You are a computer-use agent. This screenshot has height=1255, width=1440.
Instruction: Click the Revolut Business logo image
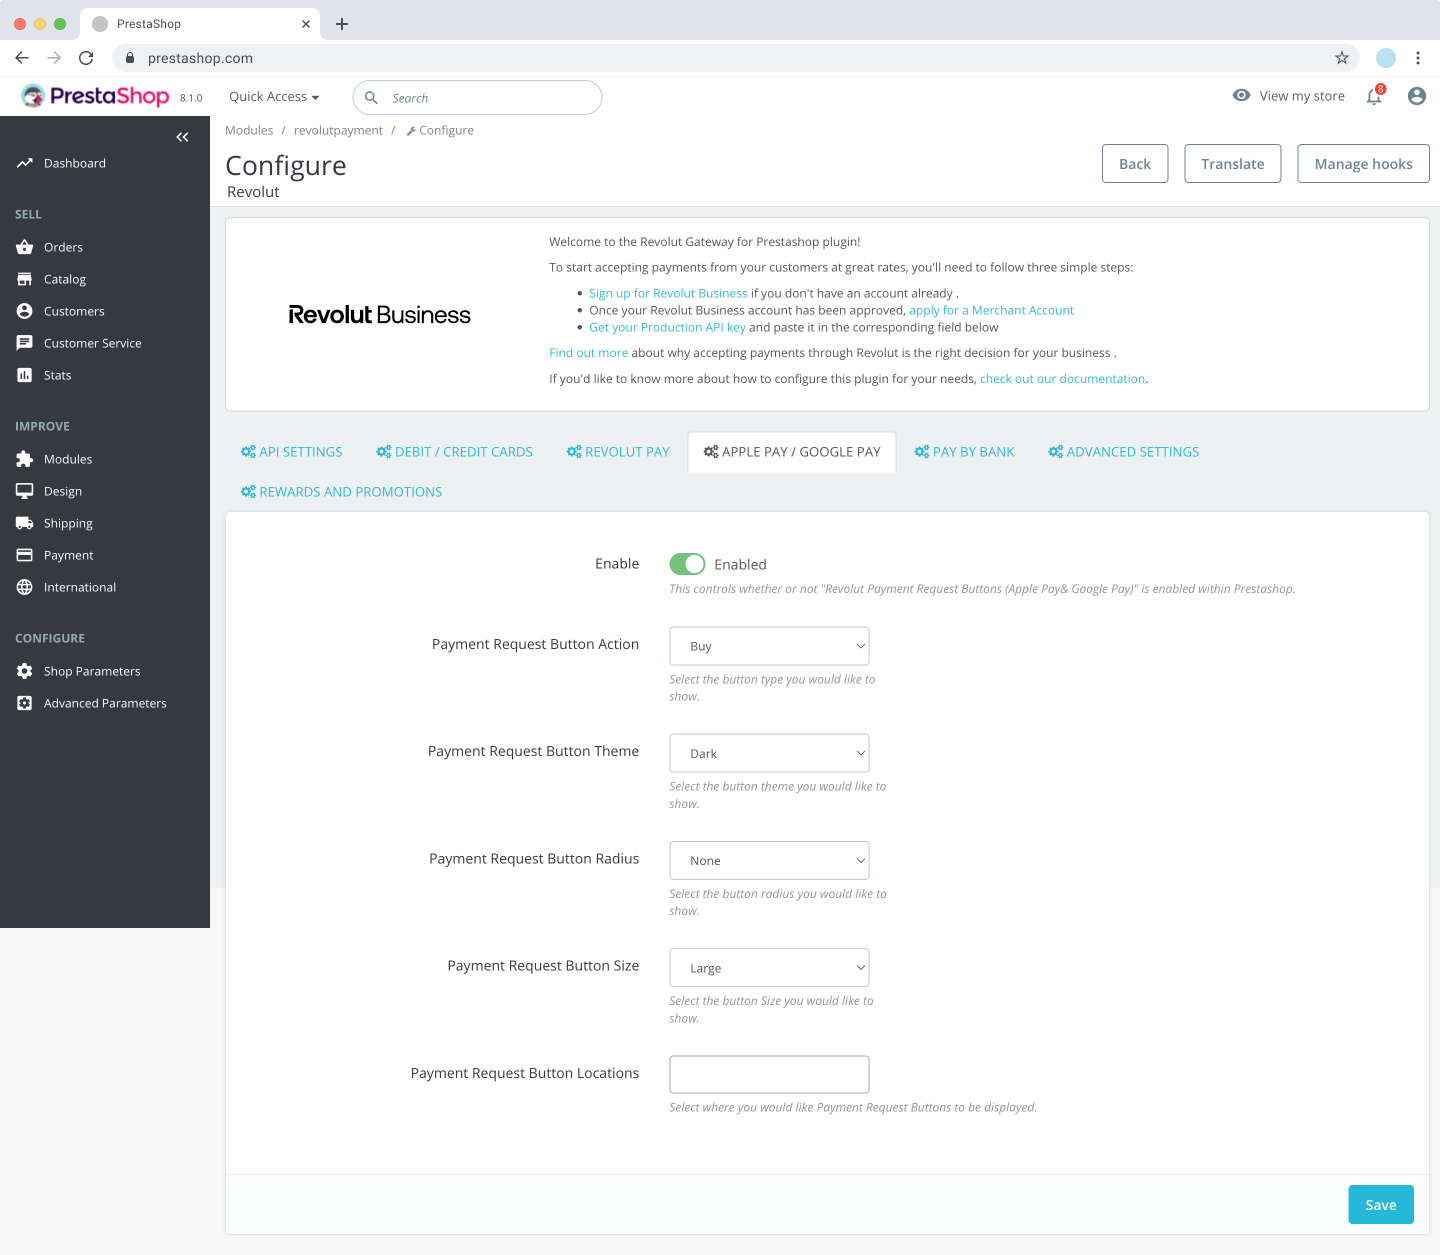click(379, 315)
